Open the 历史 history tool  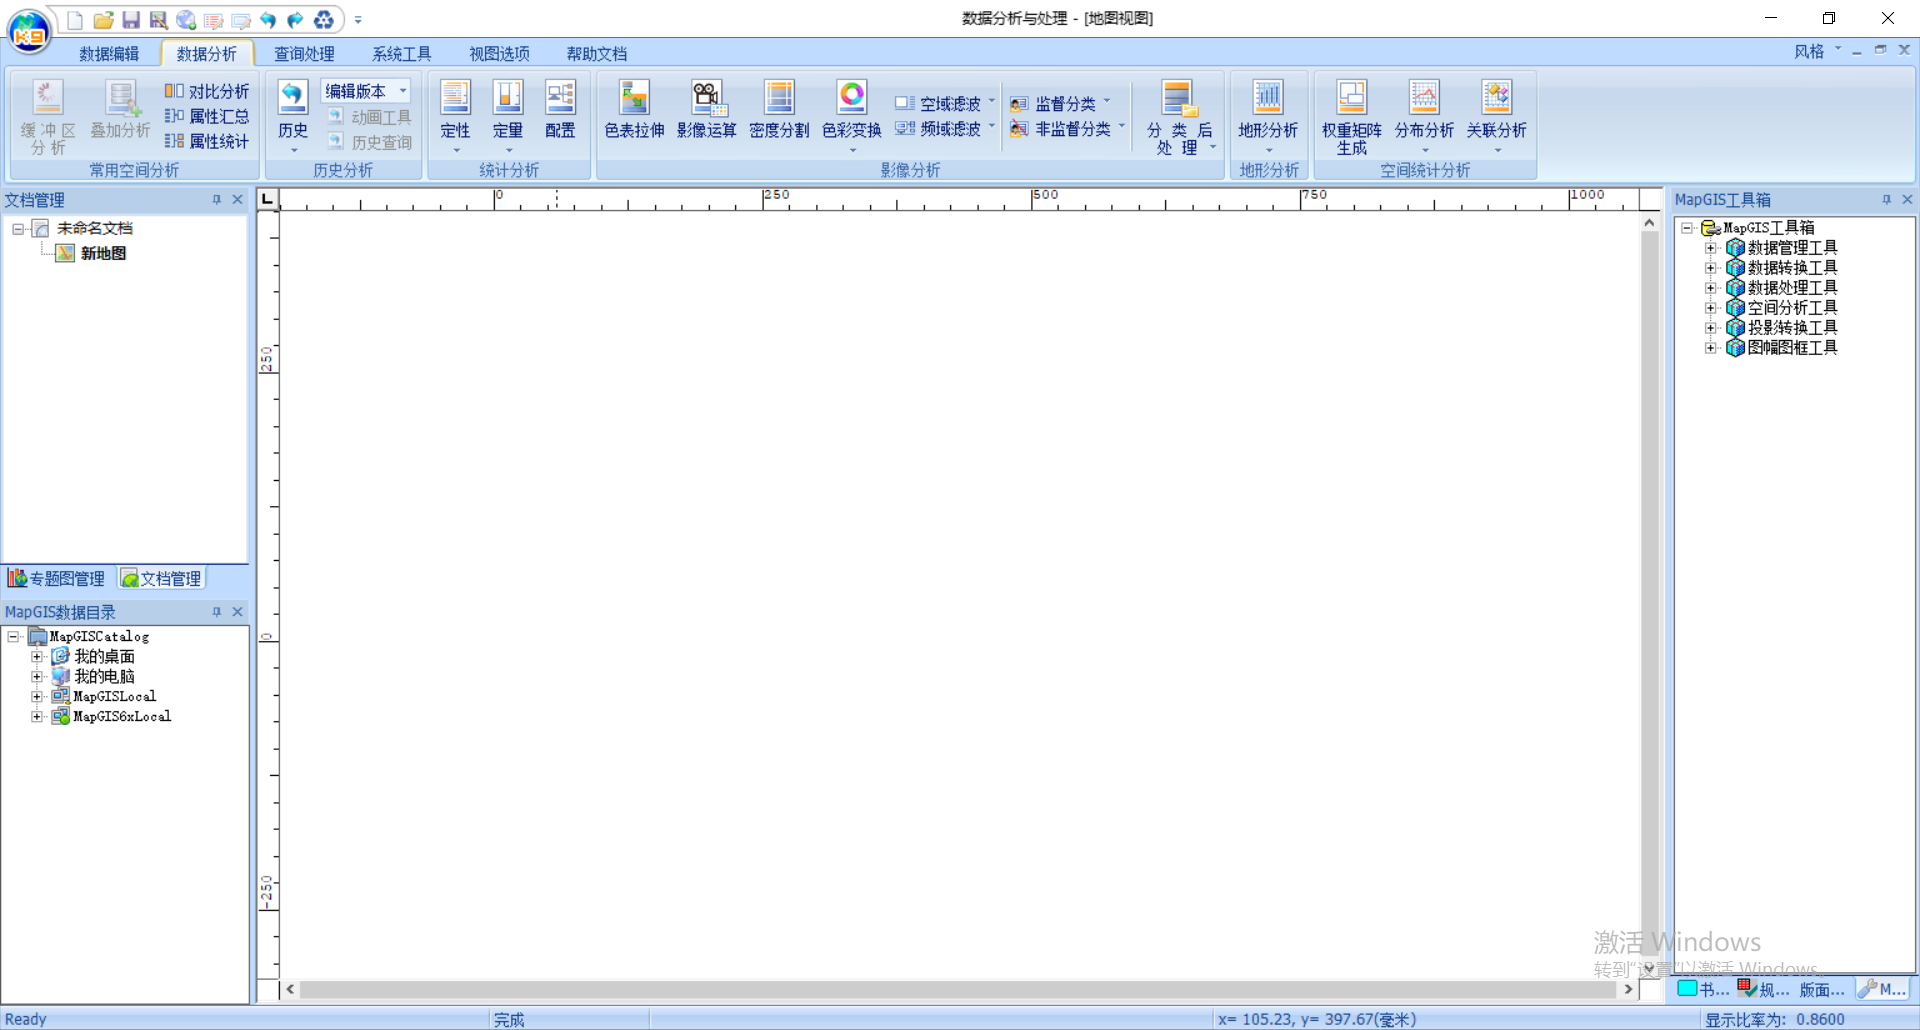293,116
